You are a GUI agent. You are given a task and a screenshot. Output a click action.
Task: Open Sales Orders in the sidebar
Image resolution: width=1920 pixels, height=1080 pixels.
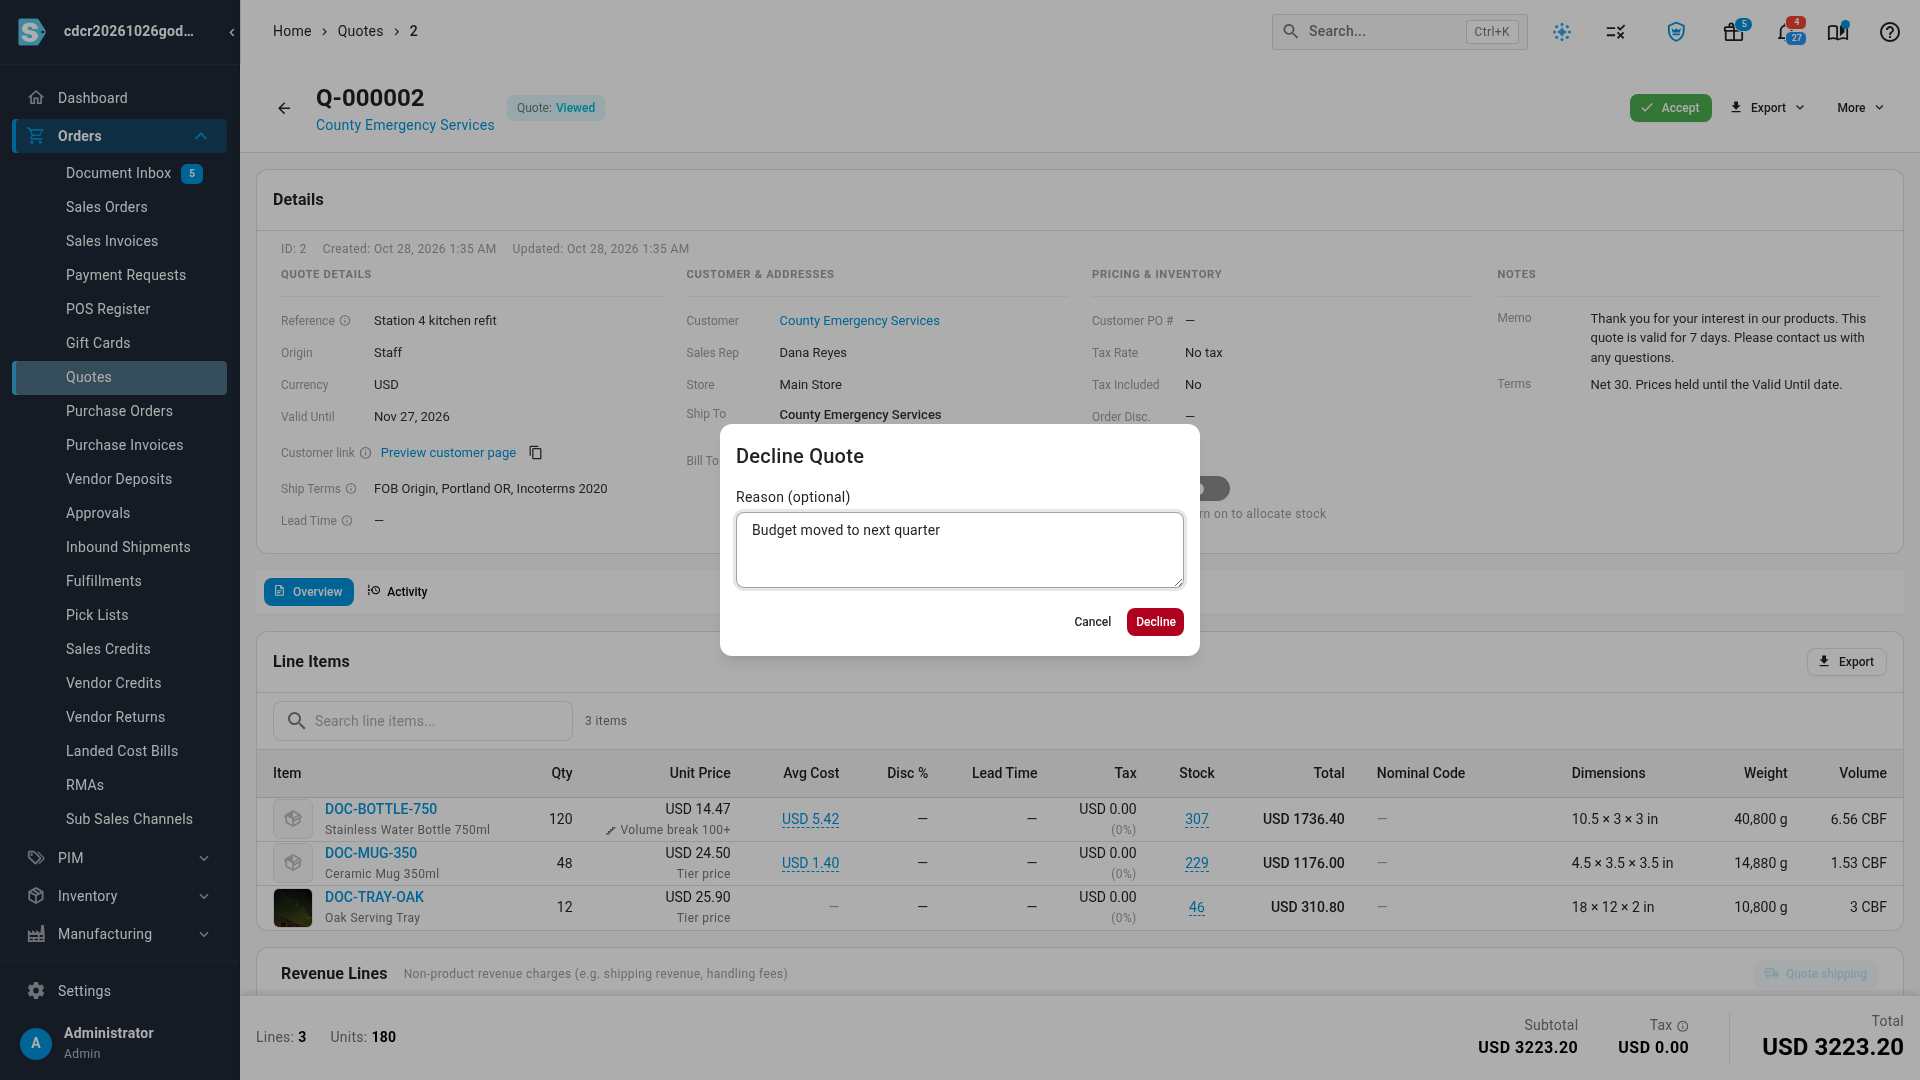[107, 207]
